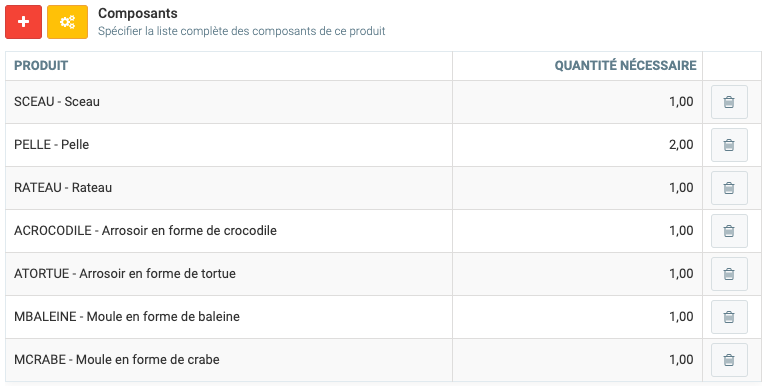This screenshot has width=767, height=386.
Task: Delete the SCEAU - Sceau component row
Action: pos(729,102)
